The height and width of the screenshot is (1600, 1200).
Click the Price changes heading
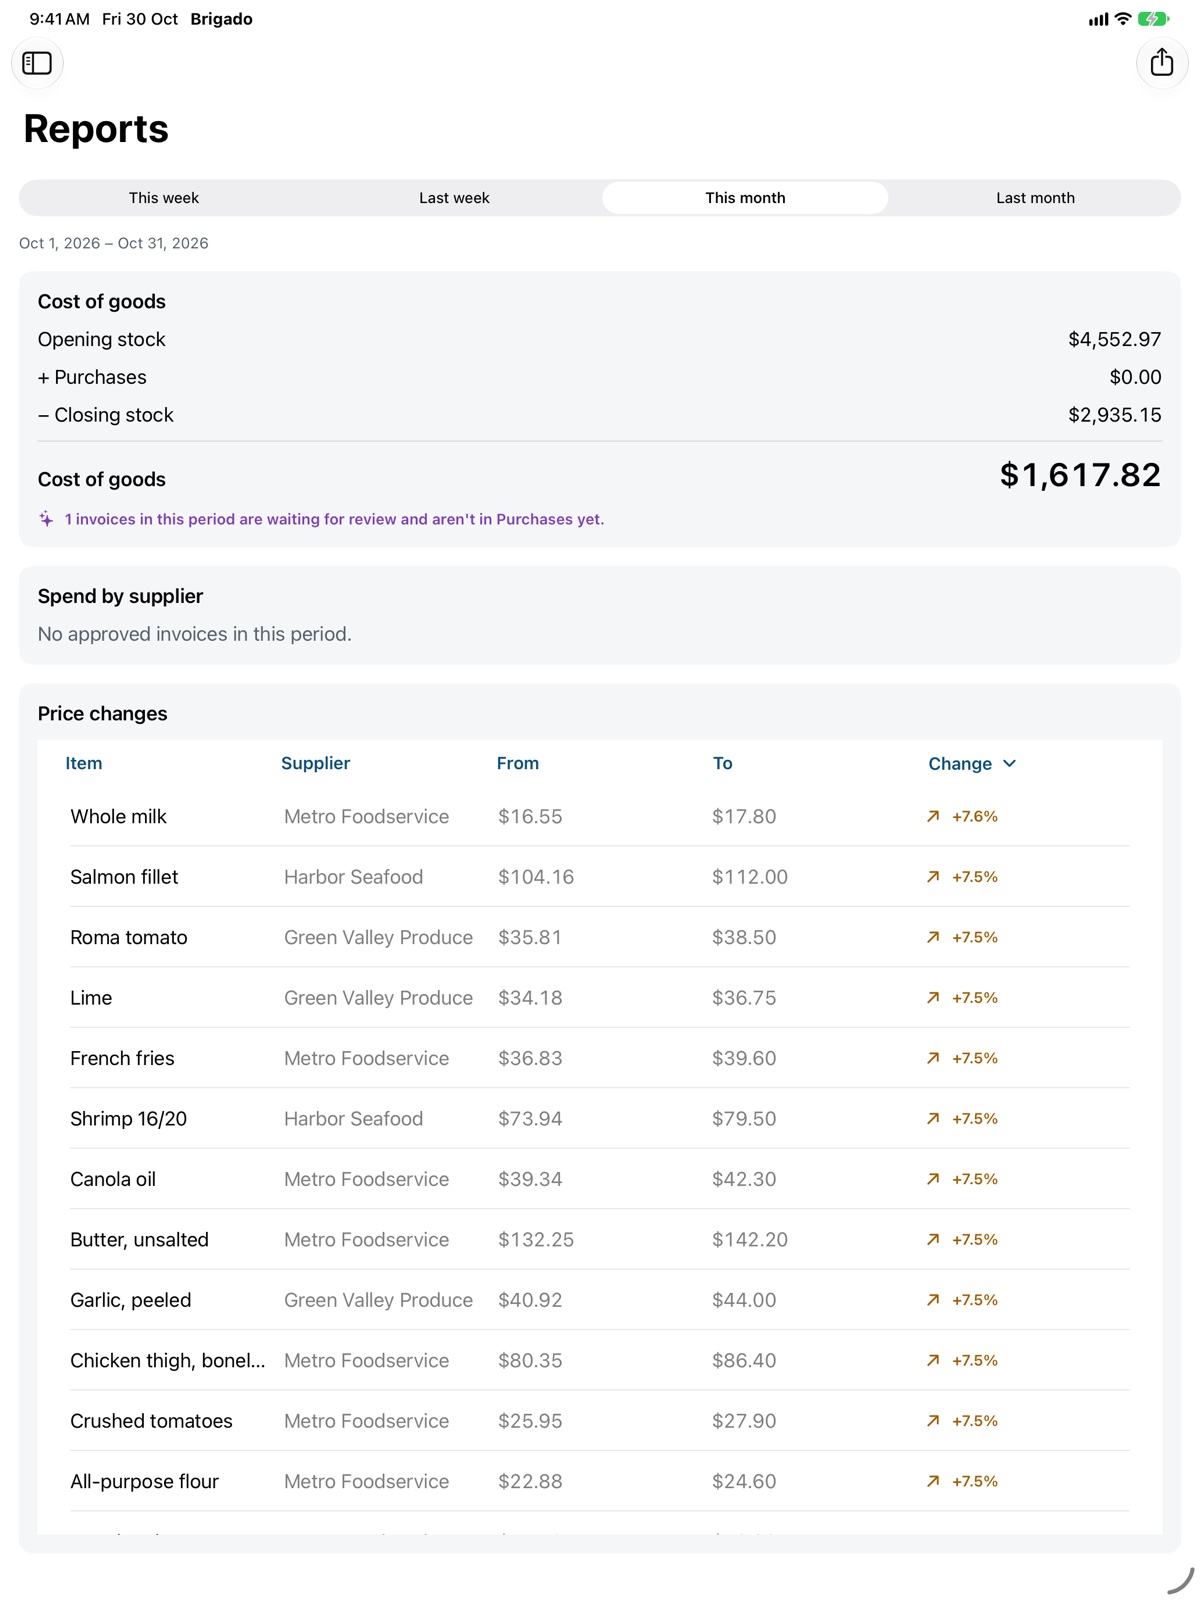pyautogui.click(x=102, y=714)
